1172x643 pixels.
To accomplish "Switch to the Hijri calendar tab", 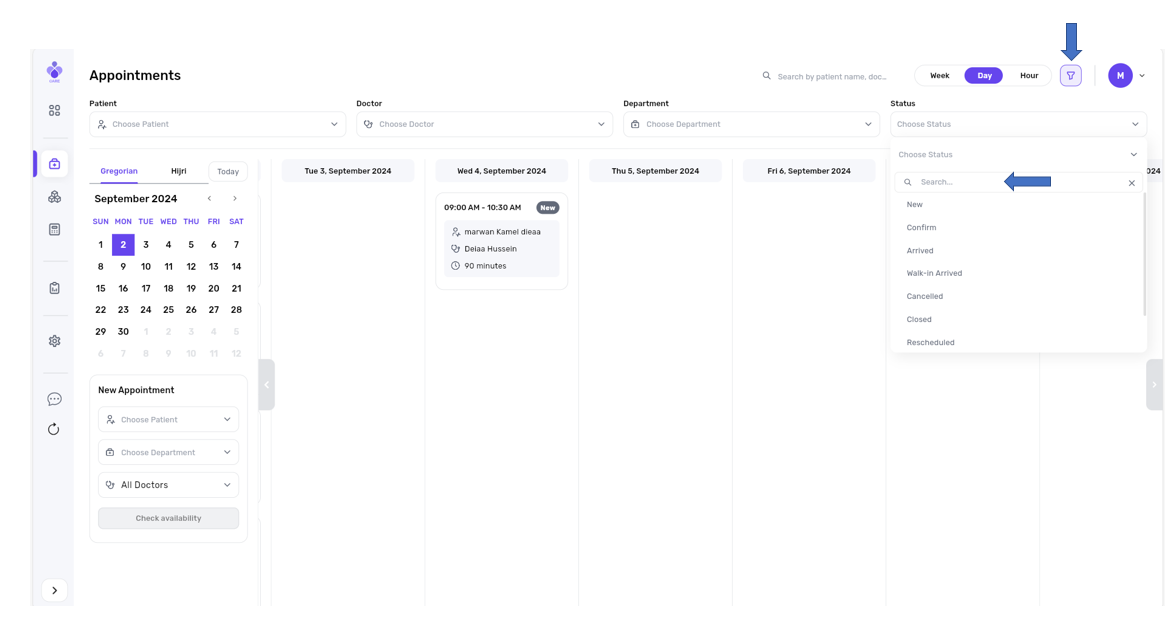I will [179, 171].
